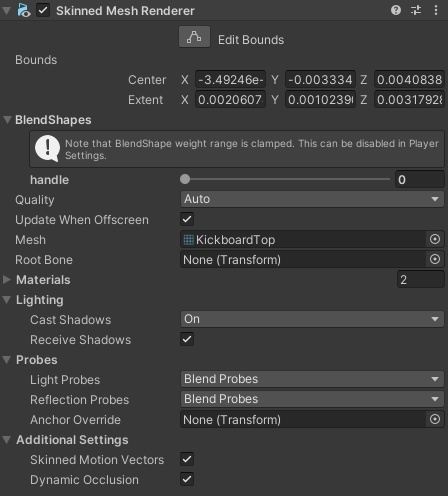Open the component help reference icon
This screenshot has height=496, width=448.
pyautogui.click(x=396, y=10)
